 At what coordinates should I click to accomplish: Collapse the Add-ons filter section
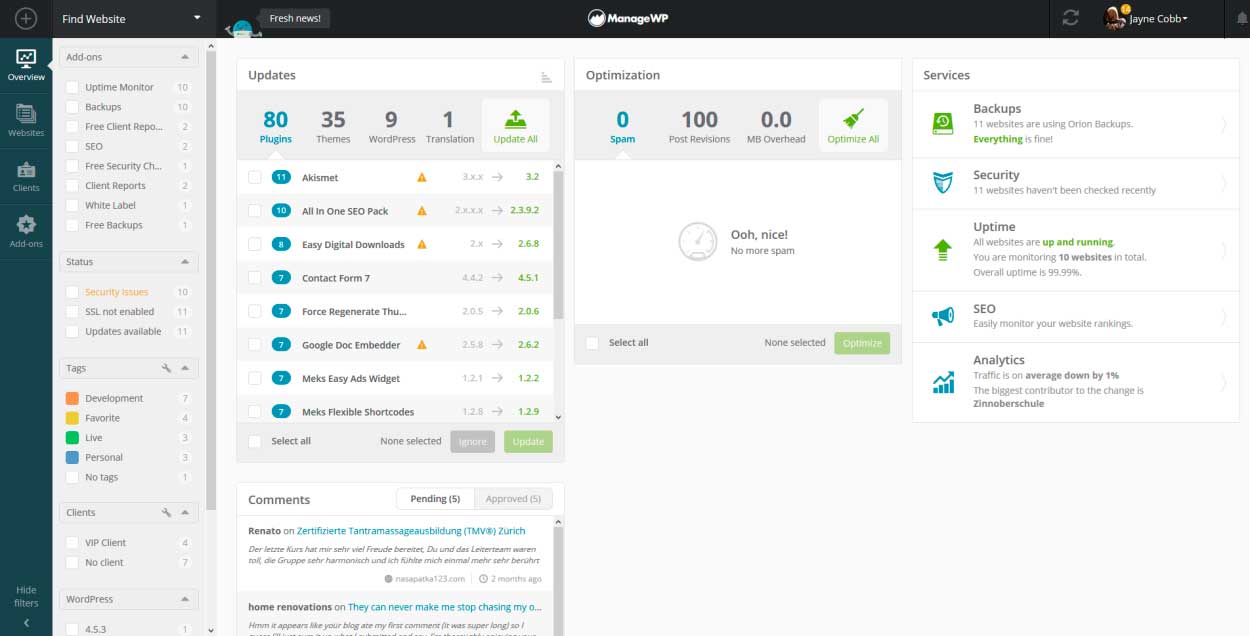click(x=185, y=57)
